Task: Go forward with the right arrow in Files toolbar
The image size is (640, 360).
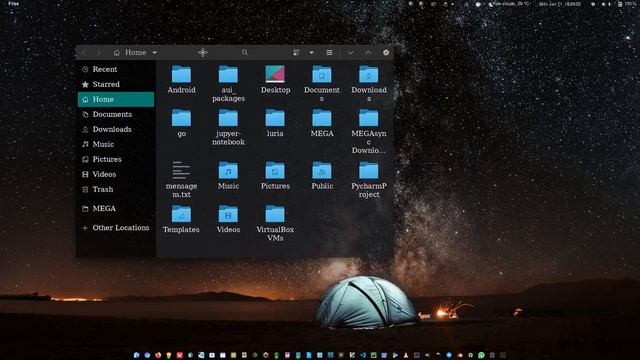Action: [99, 53]
